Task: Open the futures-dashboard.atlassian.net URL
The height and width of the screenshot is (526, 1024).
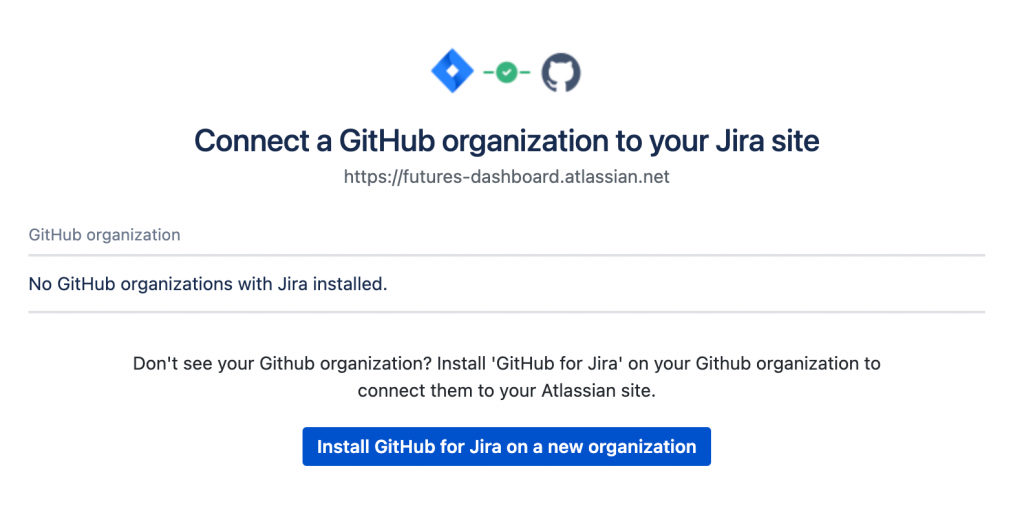Action: click(506, 177)
